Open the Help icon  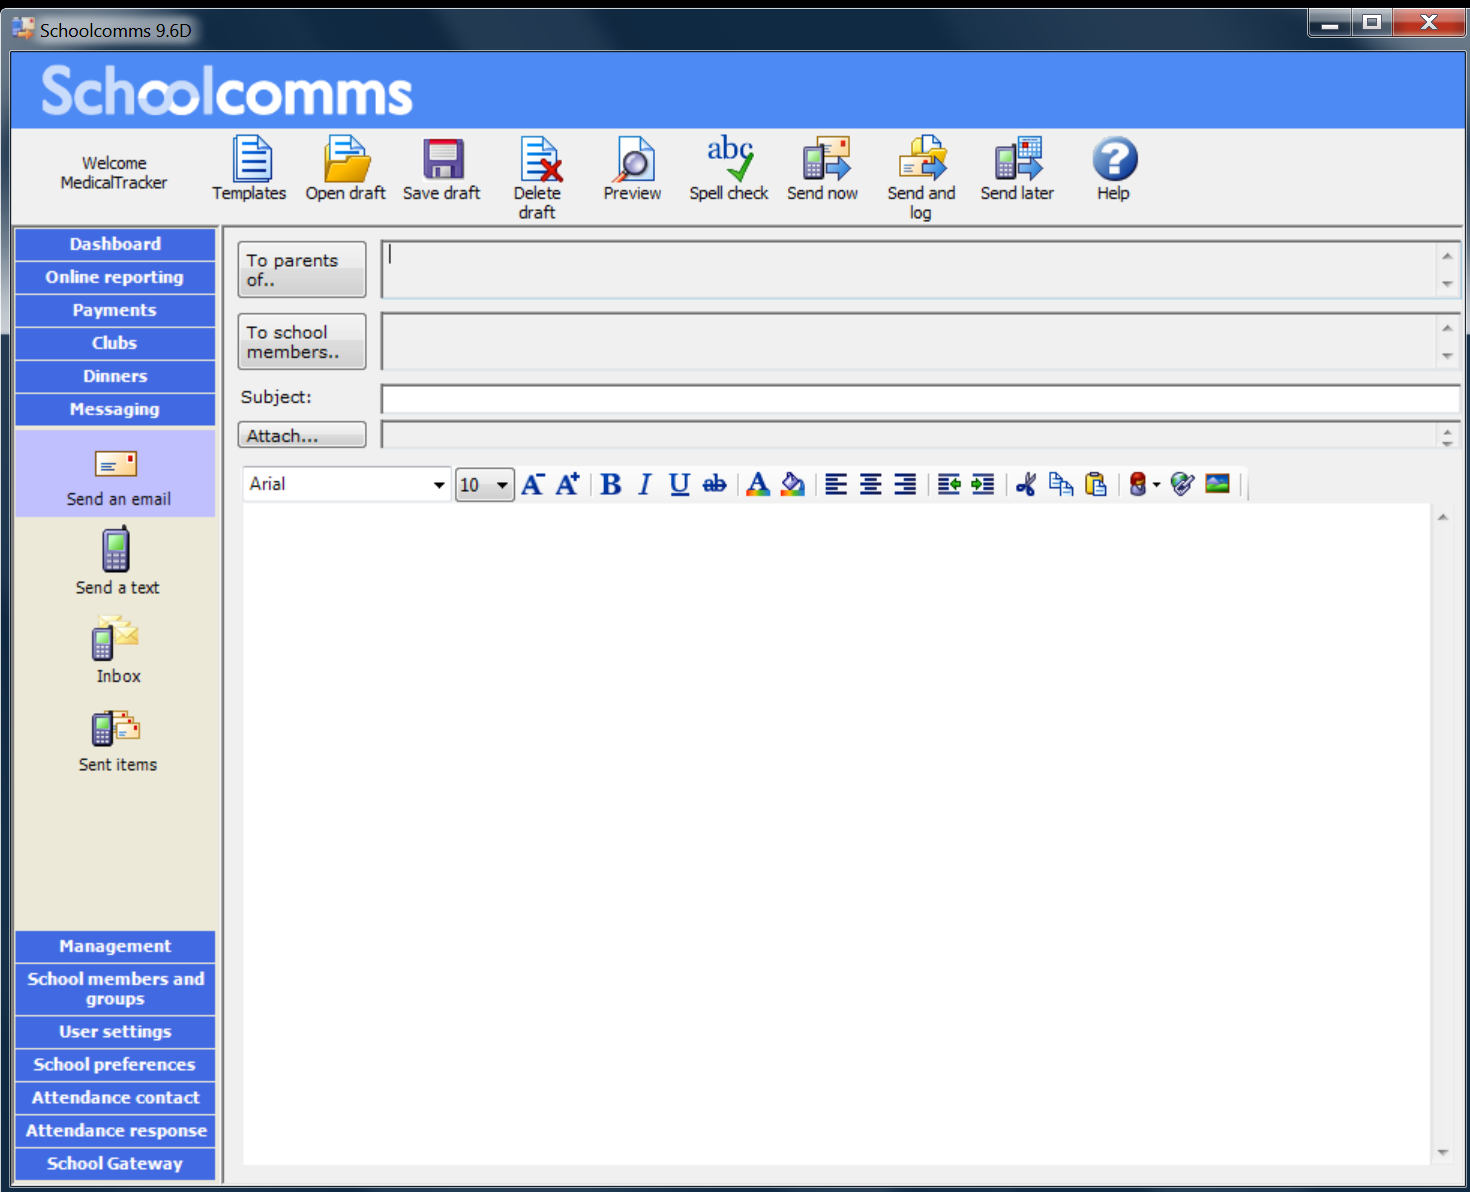pyautogui.click(x=1114, y=168)
